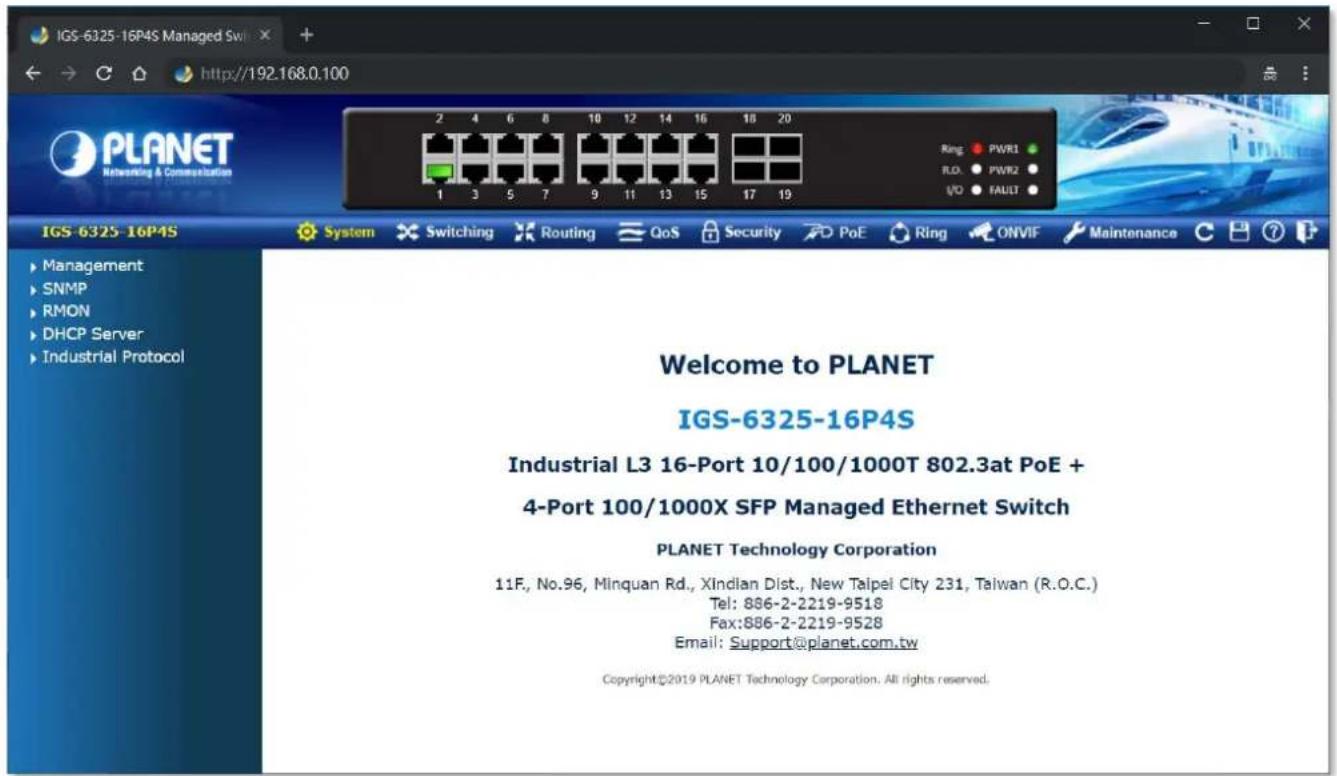The image size is (1337, 776).
Task: Expand the Management tree item
Action: click(x=90, y=266)
